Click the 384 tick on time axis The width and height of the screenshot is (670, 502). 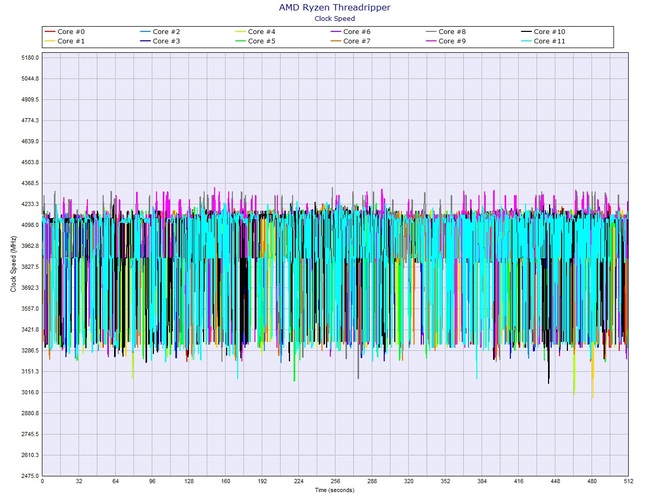pyautogui.click(x=482, y=481)
